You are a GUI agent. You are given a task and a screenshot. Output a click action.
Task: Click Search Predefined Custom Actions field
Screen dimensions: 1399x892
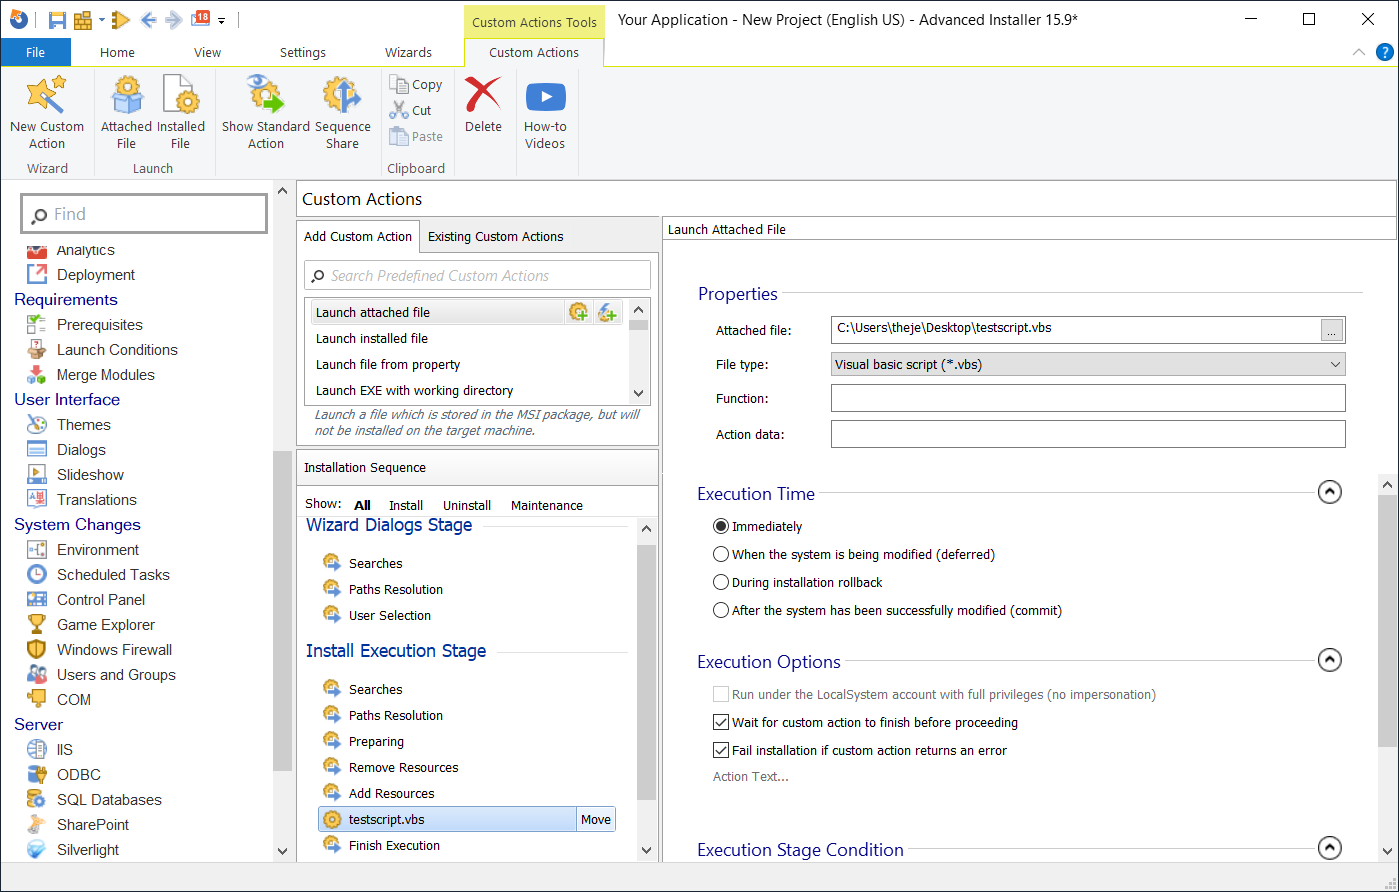click(477, 275)
